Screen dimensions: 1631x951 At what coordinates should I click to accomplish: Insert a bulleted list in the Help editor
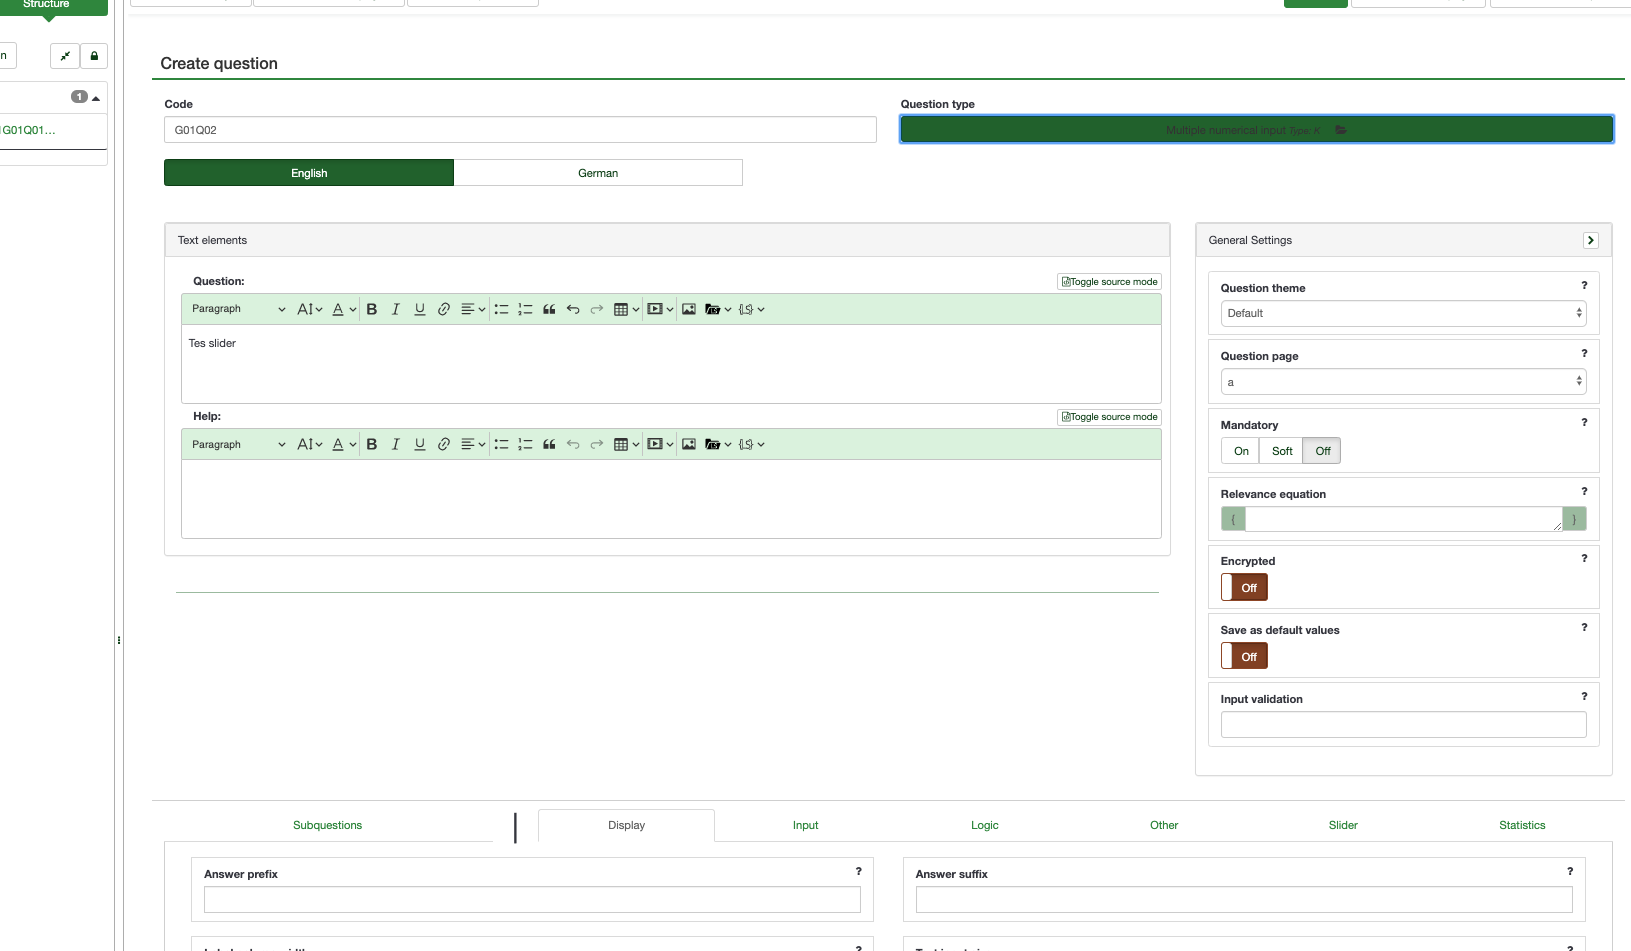pyautogui.click(x=501, y=444)
